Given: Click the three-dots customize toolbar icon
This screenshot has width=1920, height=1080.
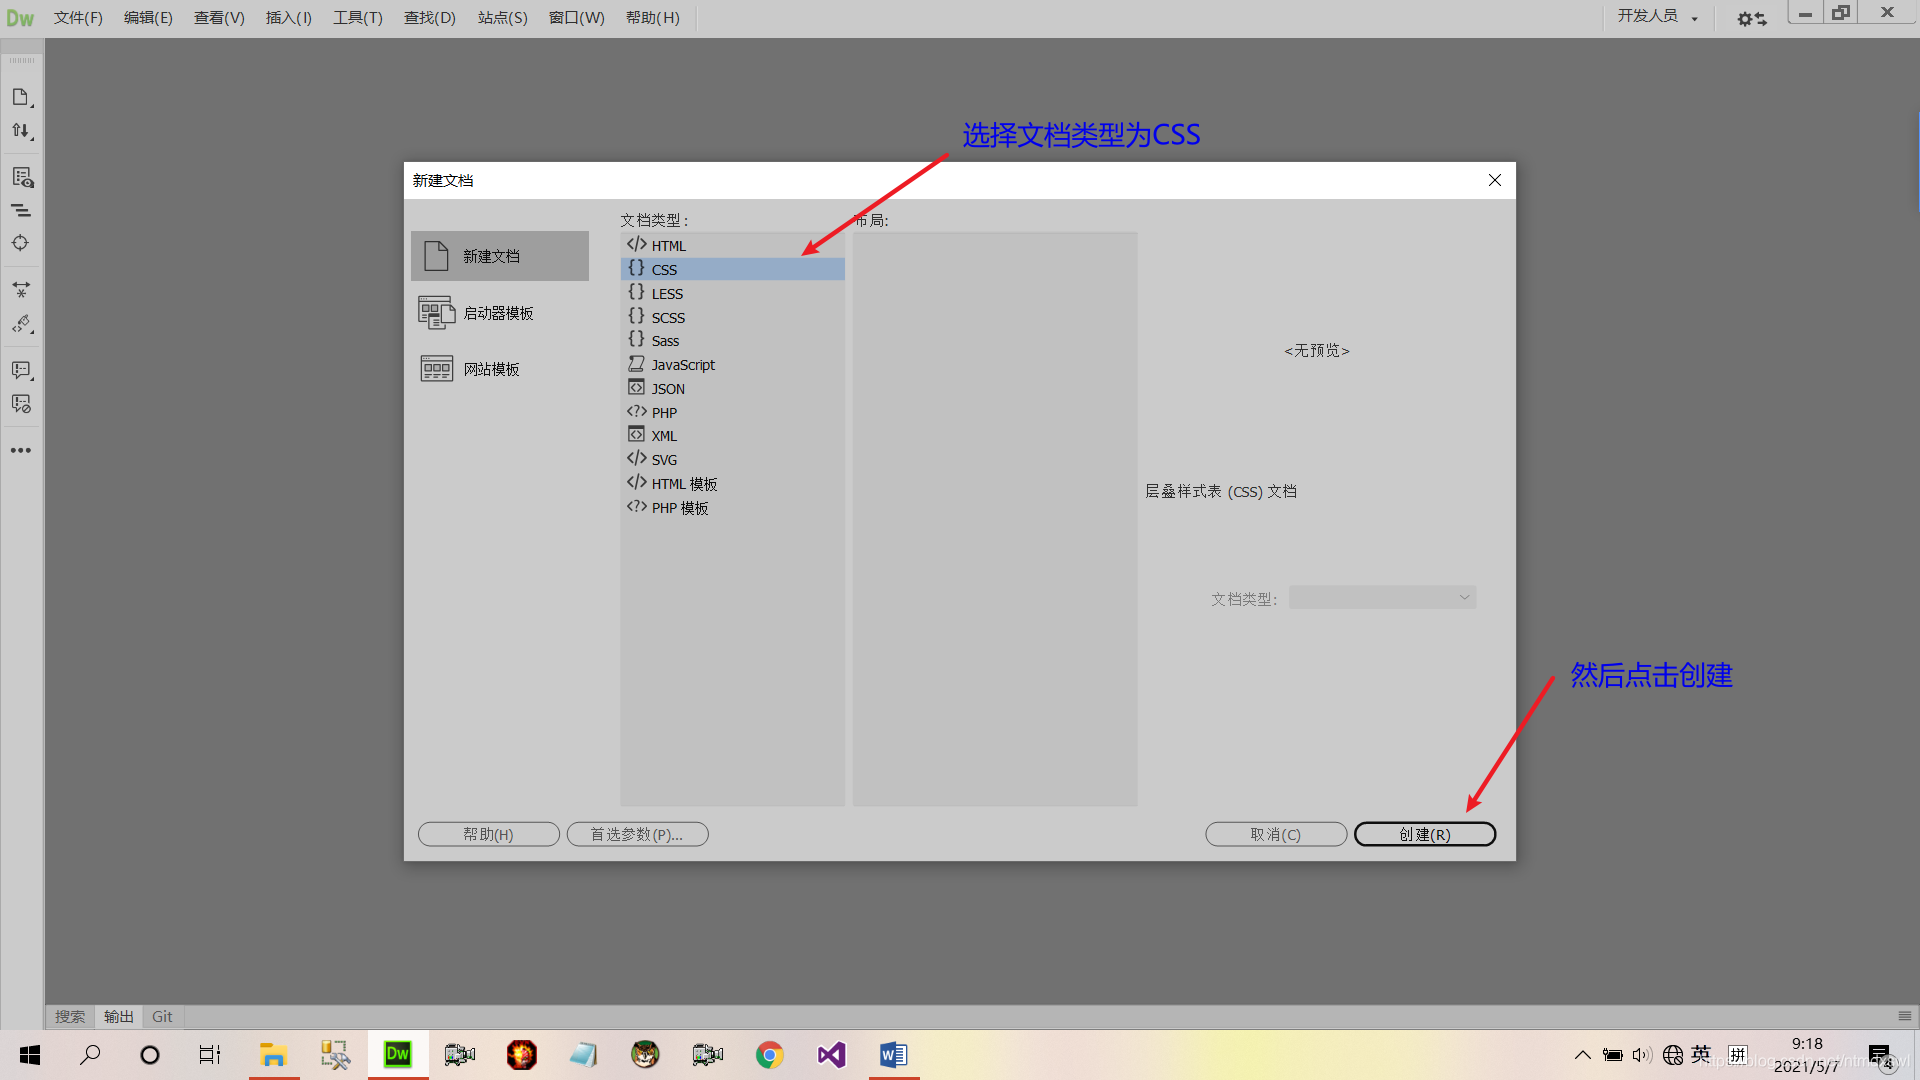Looking at the screenshot, I should (x=21, y=451).
